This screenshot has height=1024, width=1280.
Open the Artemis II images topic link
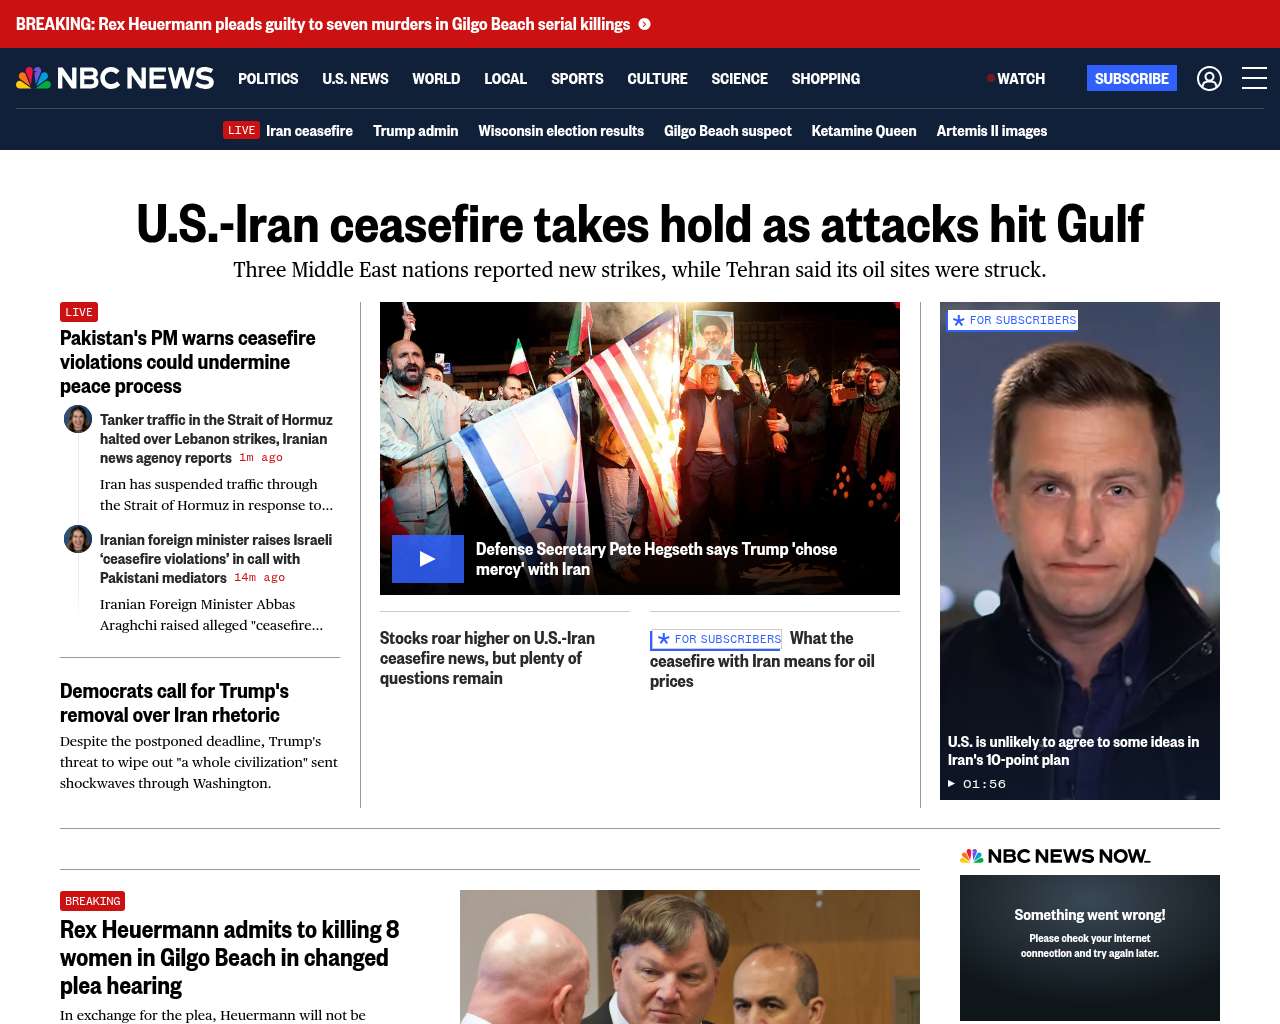click(991, 131)
